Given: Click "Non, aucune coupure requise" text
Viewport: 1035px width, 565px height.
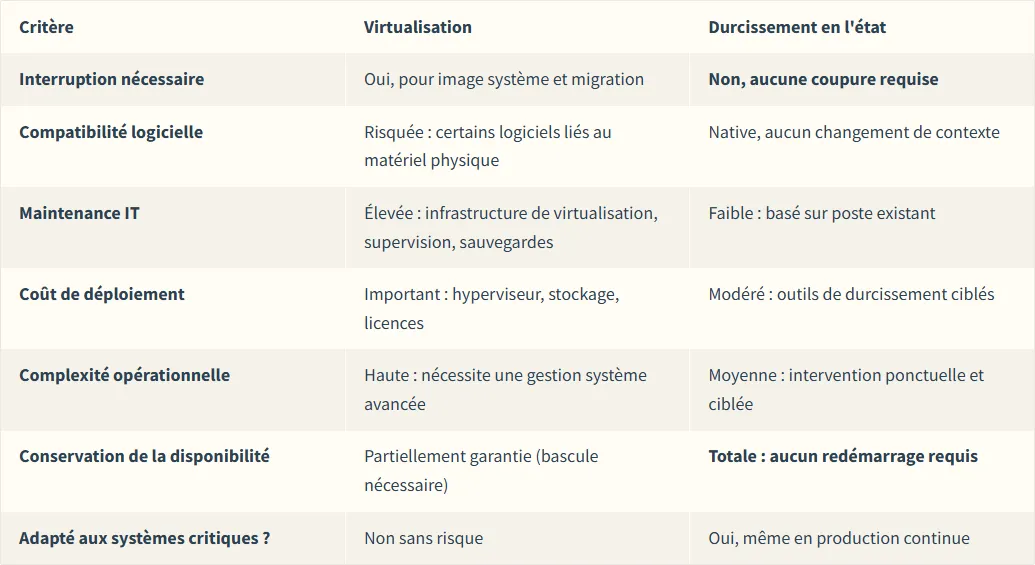Looking at the screenshot, I should (823, 79).
